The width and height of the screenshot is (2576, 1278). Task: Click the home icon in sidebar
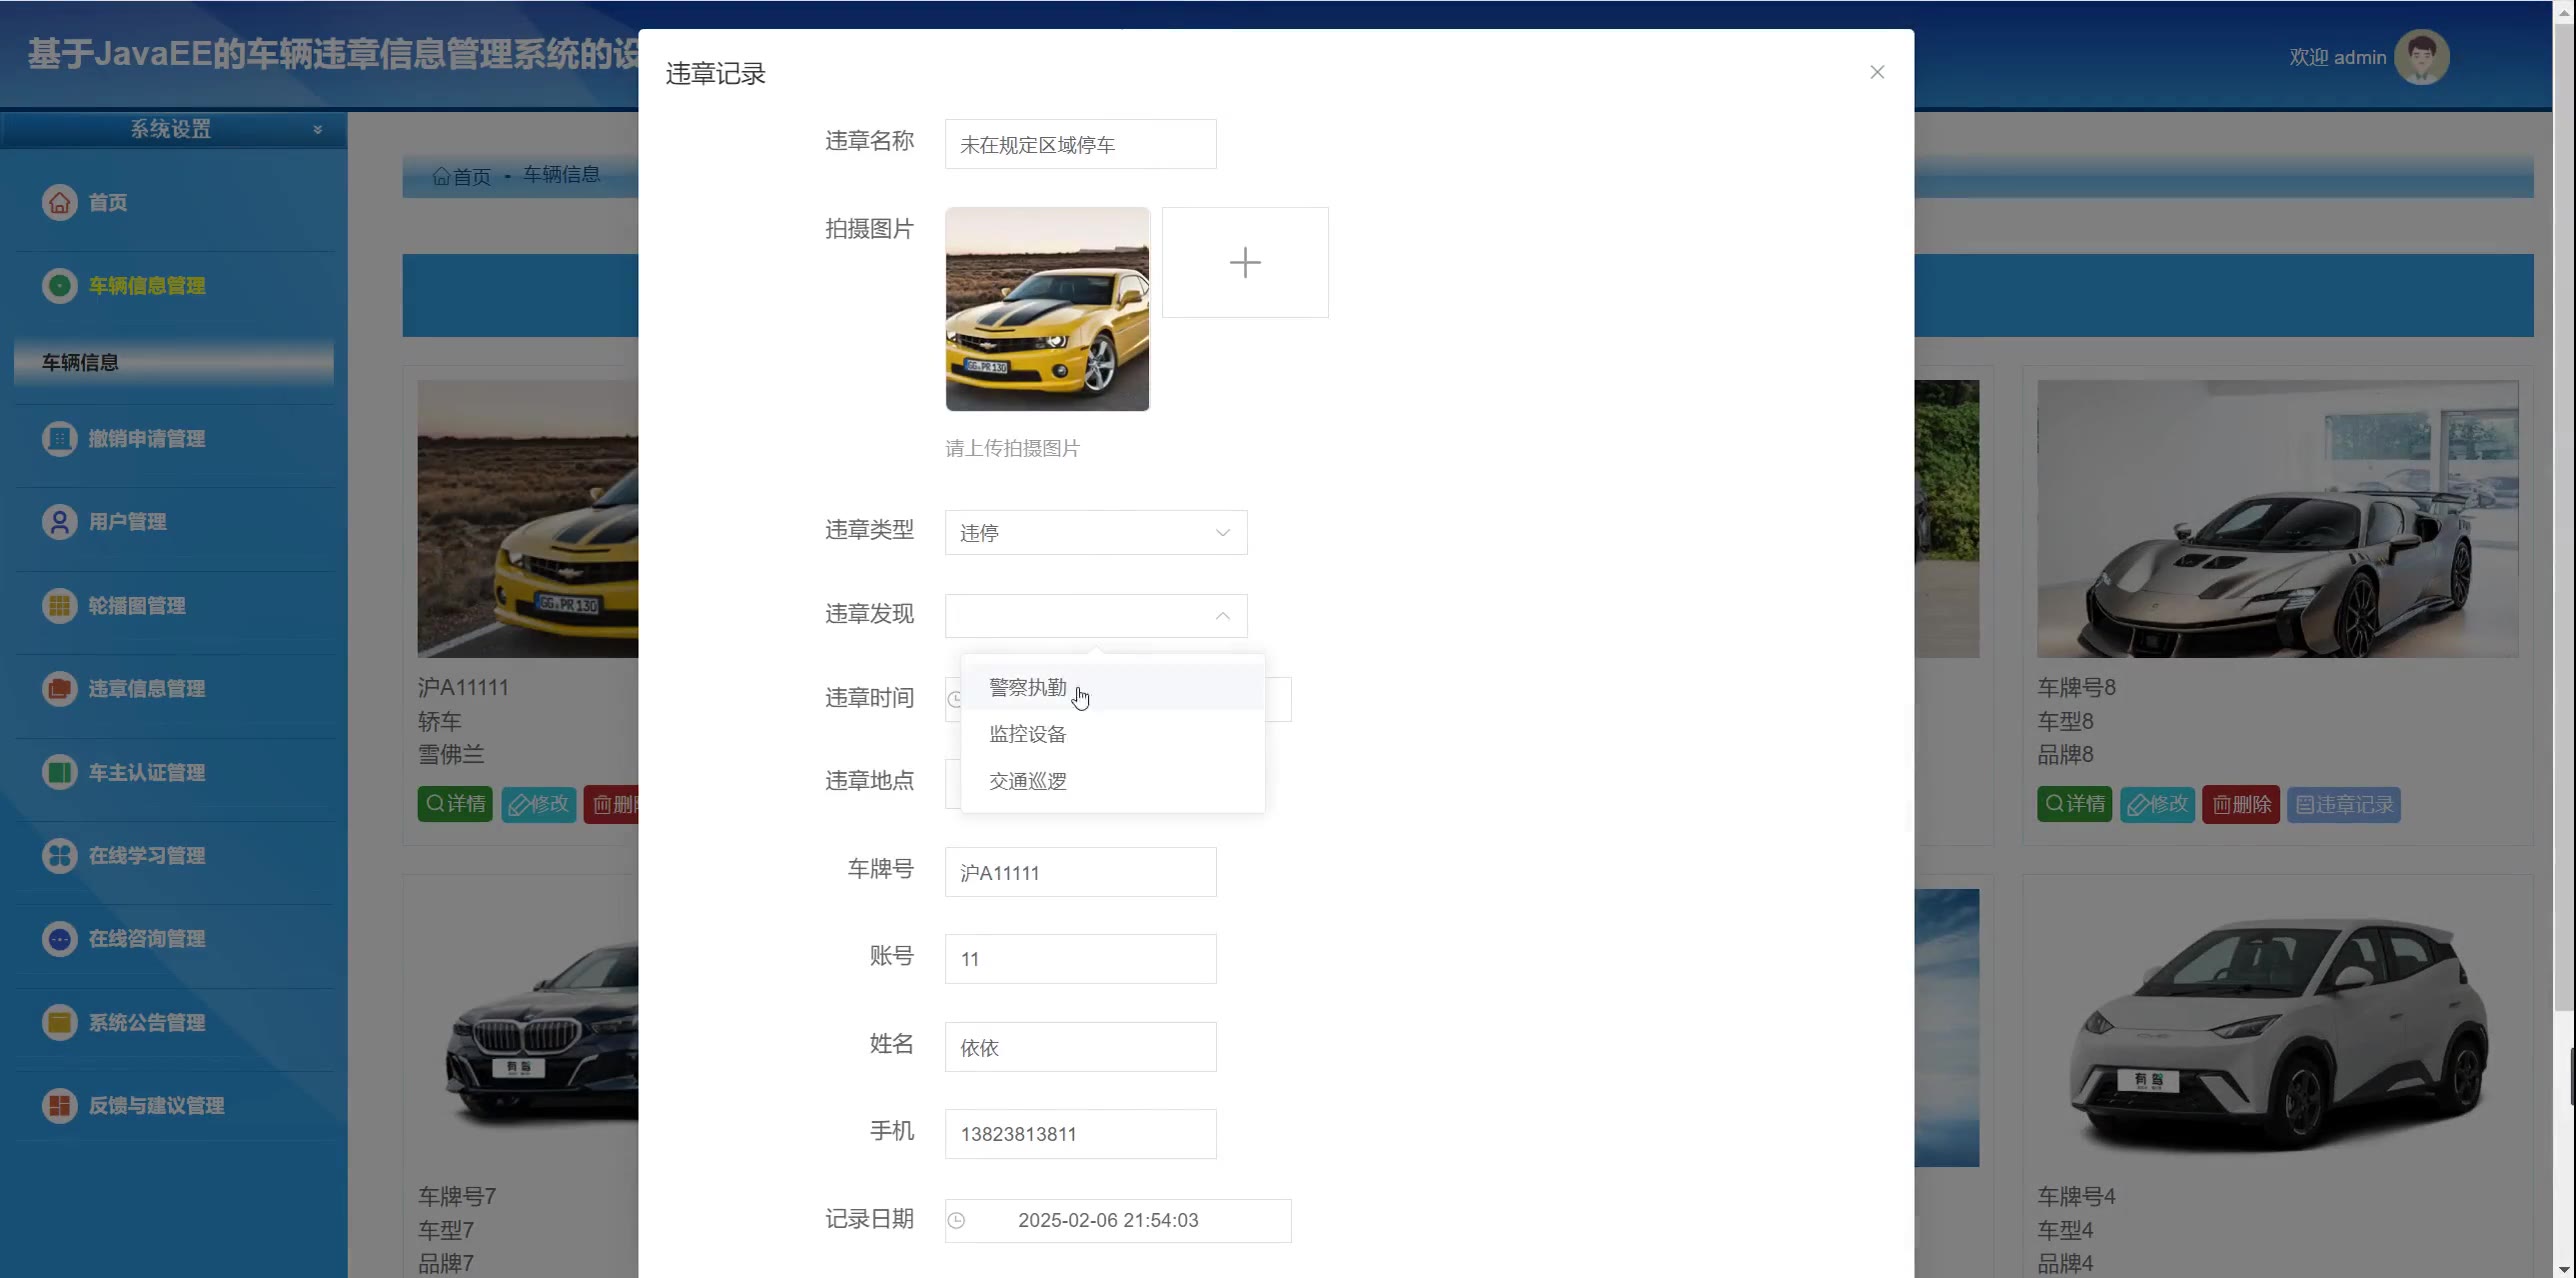coord(60,202)
